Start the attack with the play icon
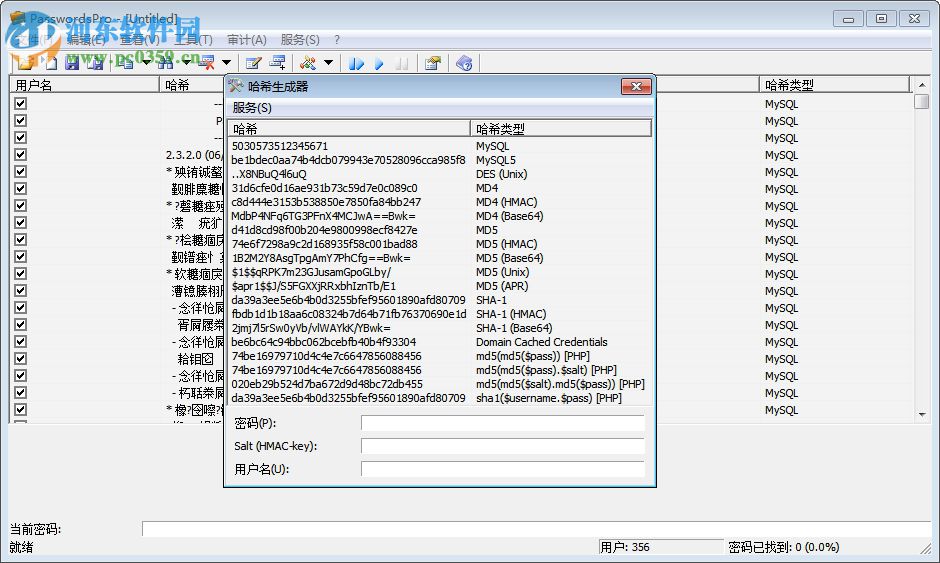The height and width of the screenshot is (563, 940). 379,63
